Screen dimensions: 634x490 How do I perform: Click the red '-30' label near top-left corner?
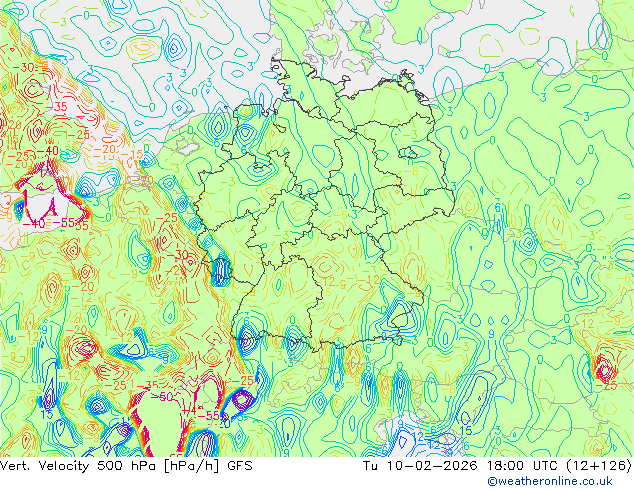(24, 68)
